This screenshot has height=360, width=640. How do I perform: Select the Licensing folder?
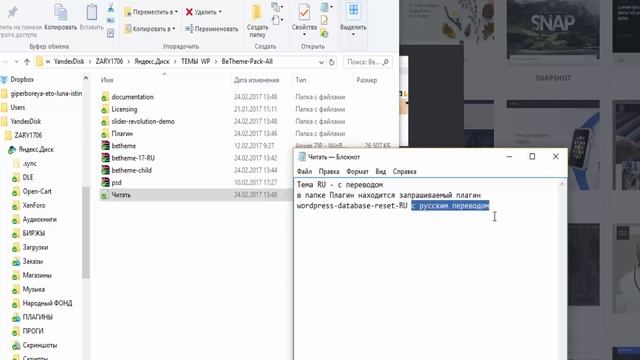(x=124, y=109)
